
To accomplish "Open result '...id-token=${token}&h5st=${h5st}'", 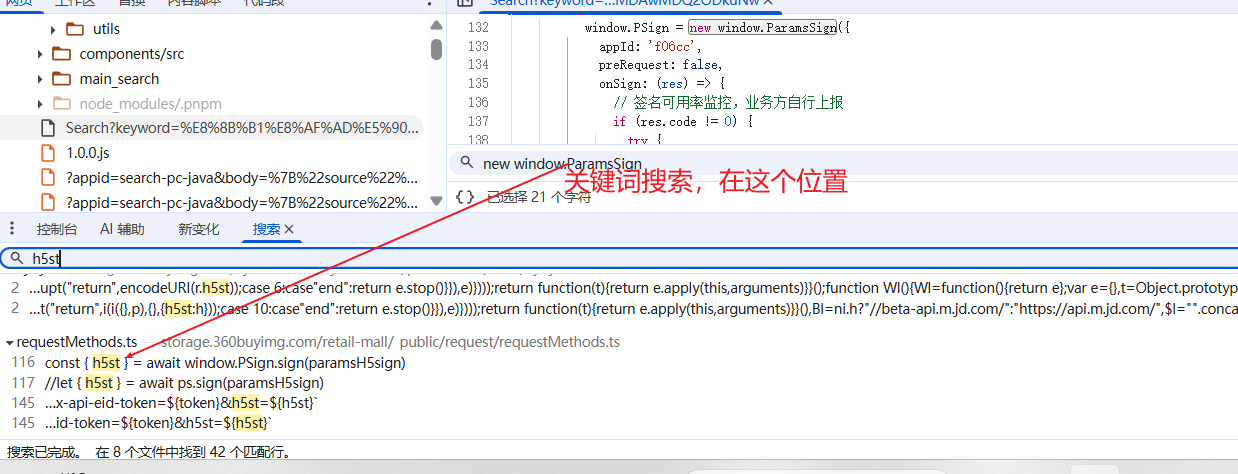I will (x=159, y=423).
